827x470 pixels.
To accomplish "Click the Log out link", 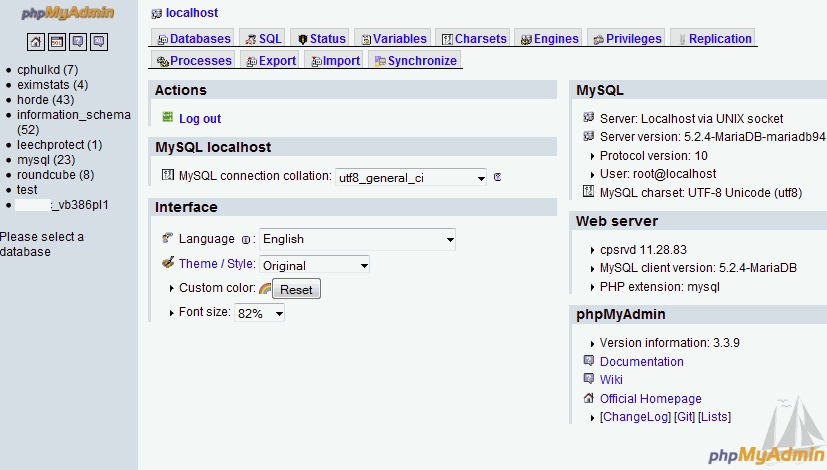I will [x=200, y=119].
